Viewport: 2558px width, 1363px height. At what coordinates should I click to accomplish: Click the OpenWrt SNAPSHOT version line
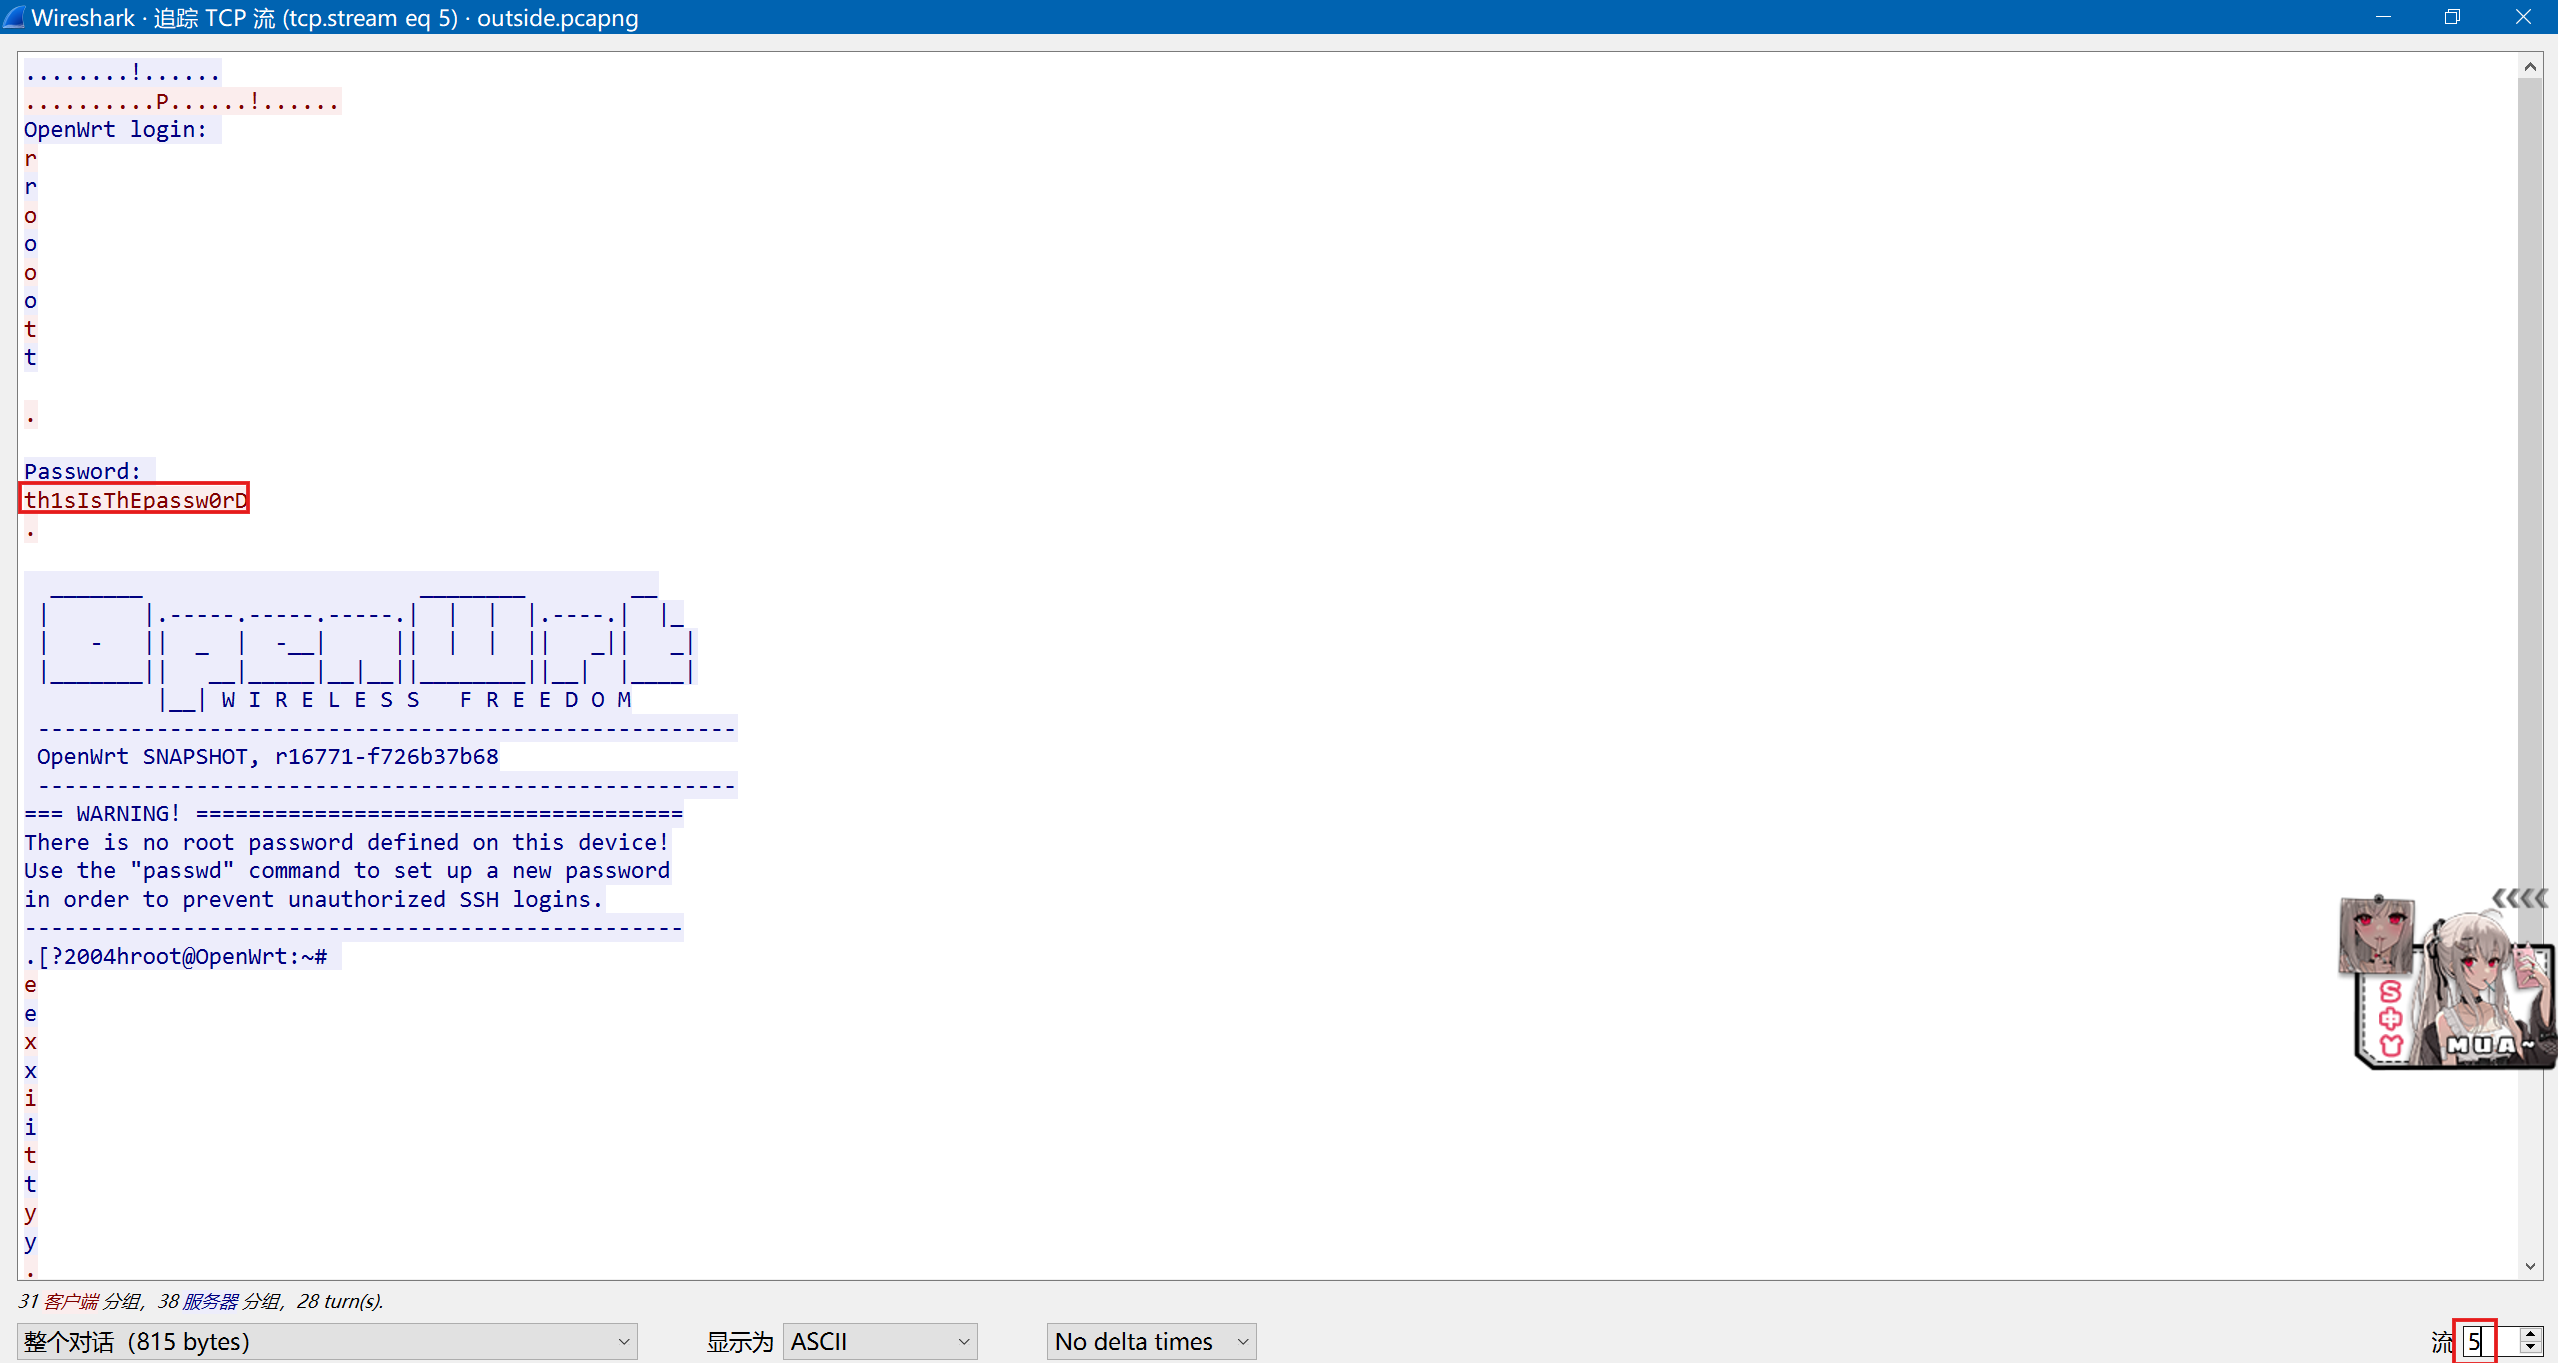tap(267, 757)
